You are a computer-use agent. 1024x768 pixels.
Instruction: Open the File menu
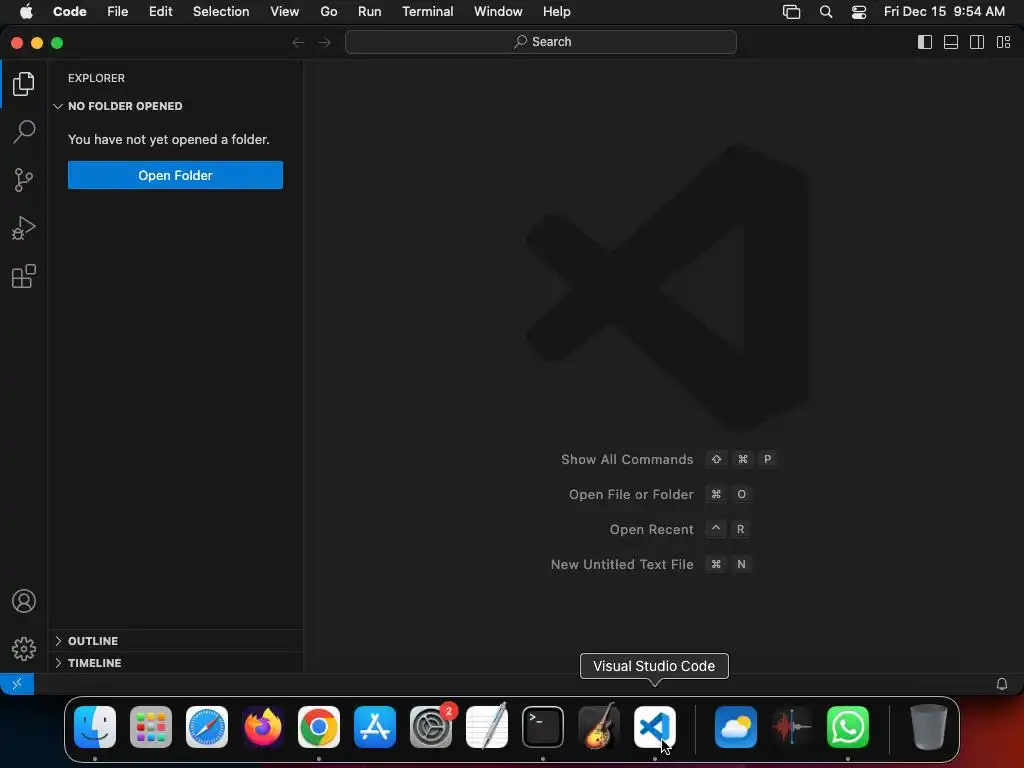coord(118,12)
